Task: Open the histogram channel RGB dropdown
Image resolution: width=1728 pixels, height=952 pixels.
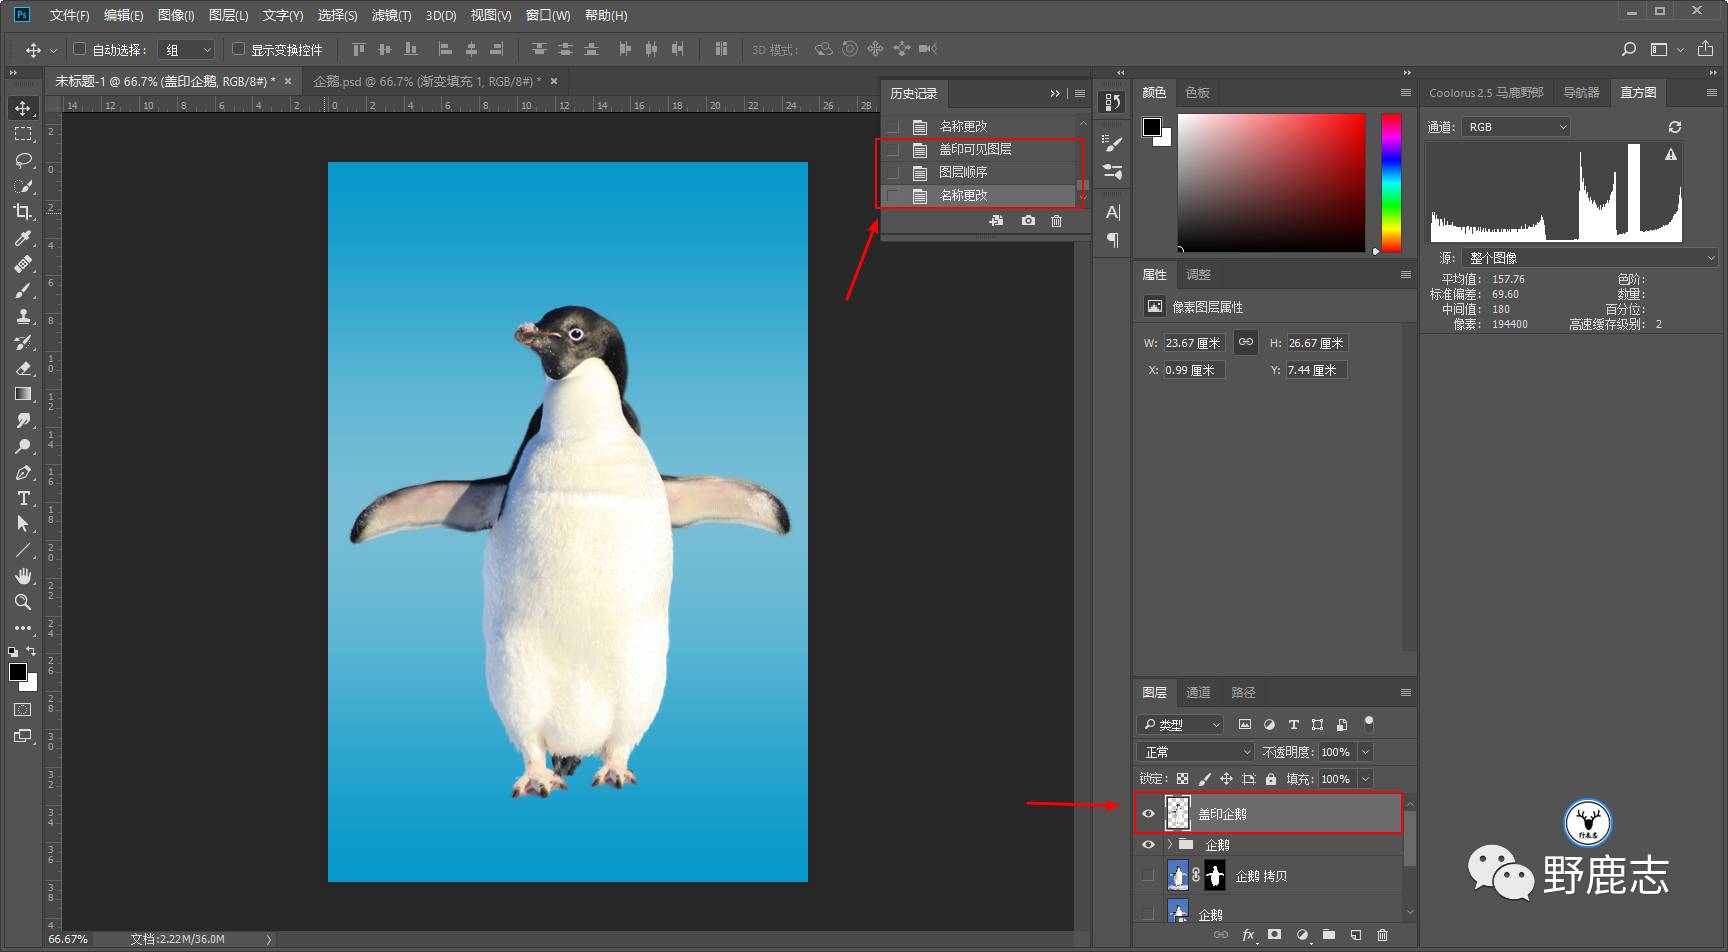Action: click(1515, 127)
